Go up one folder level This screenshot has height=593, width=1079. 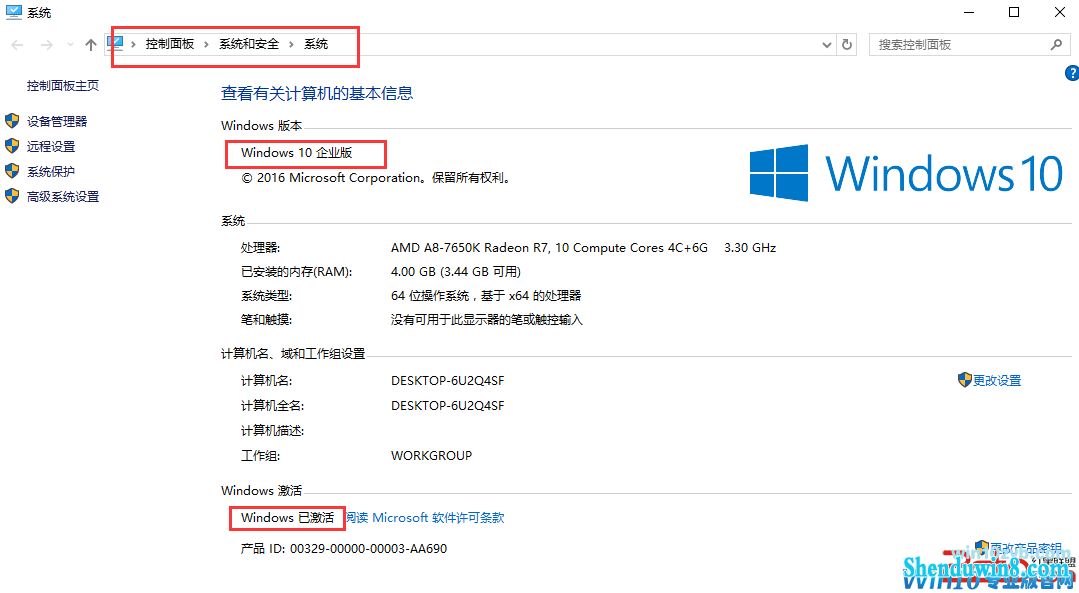tap(91, 45)
